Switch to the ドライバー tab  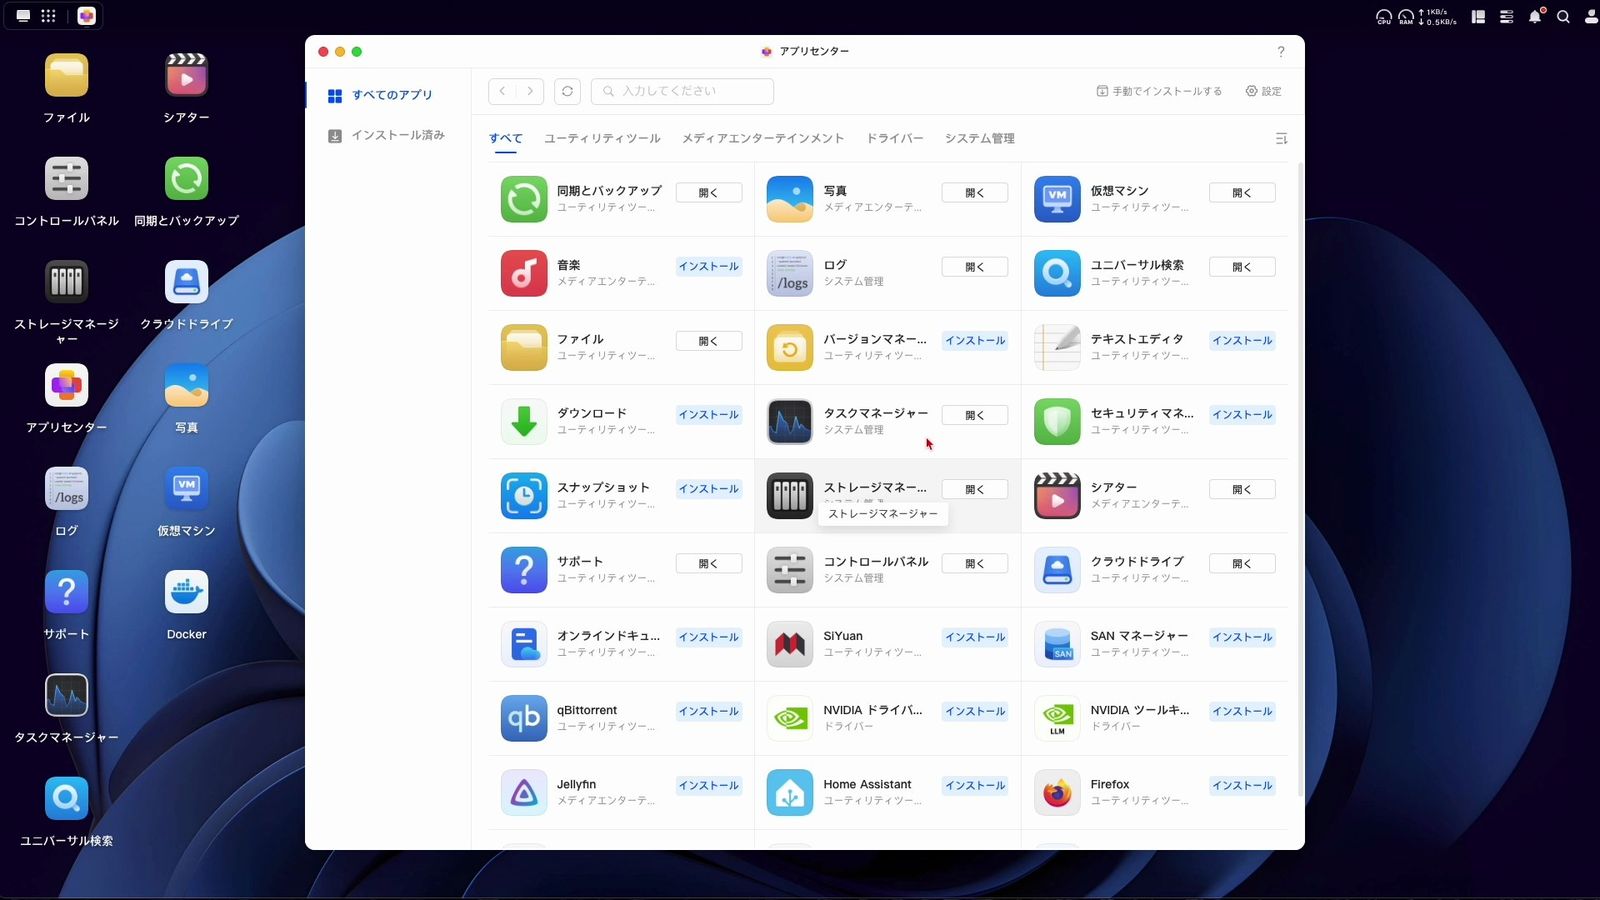tap(895, 139)
